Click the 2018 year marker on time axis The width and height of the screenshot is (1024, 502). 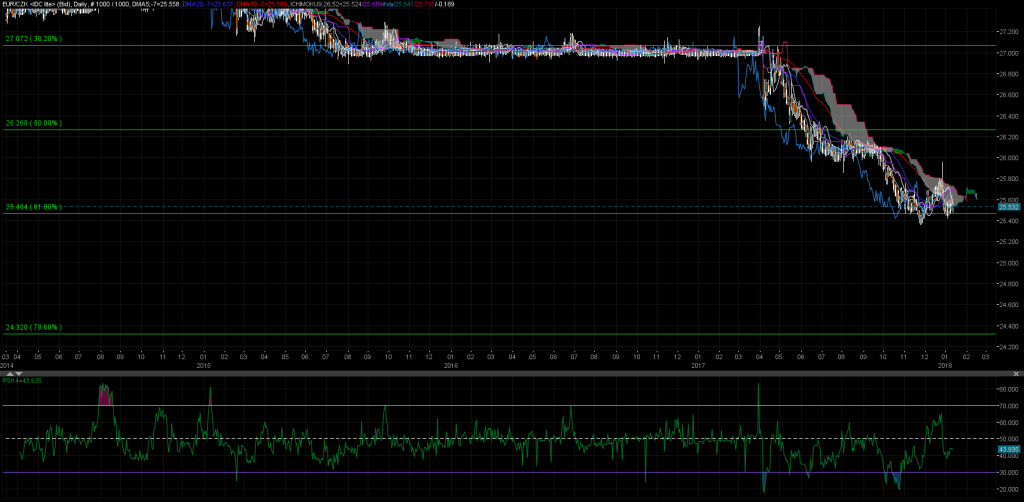[945, 365]
